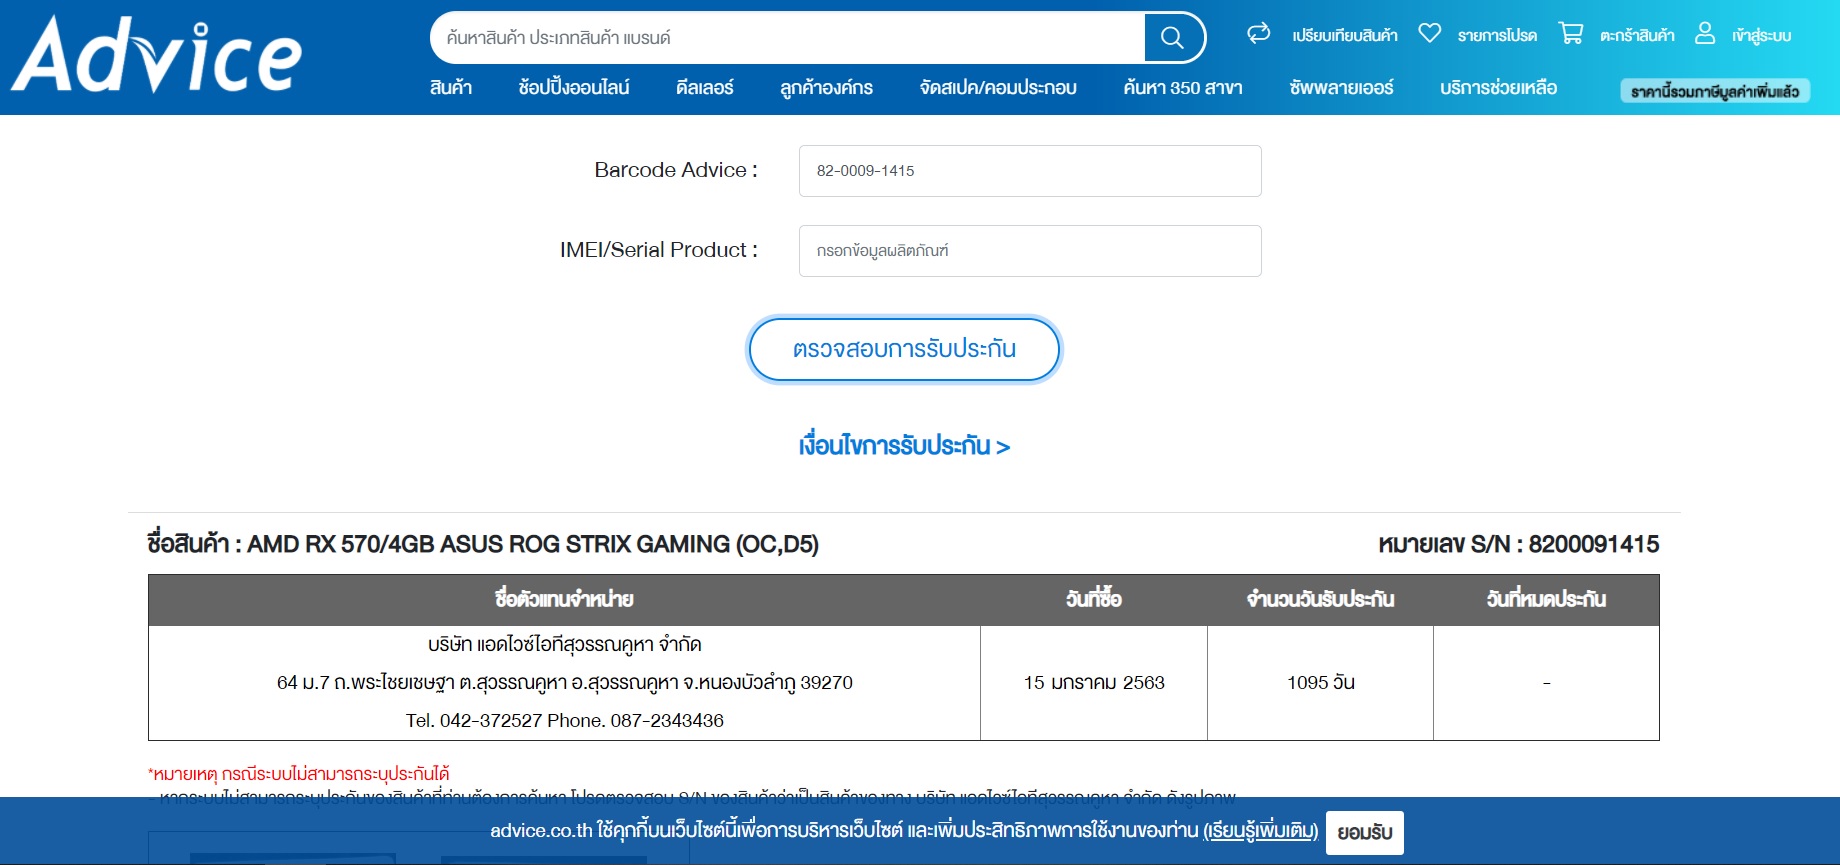
Task: Open the สินค้า menu
Action: point(451,88)
